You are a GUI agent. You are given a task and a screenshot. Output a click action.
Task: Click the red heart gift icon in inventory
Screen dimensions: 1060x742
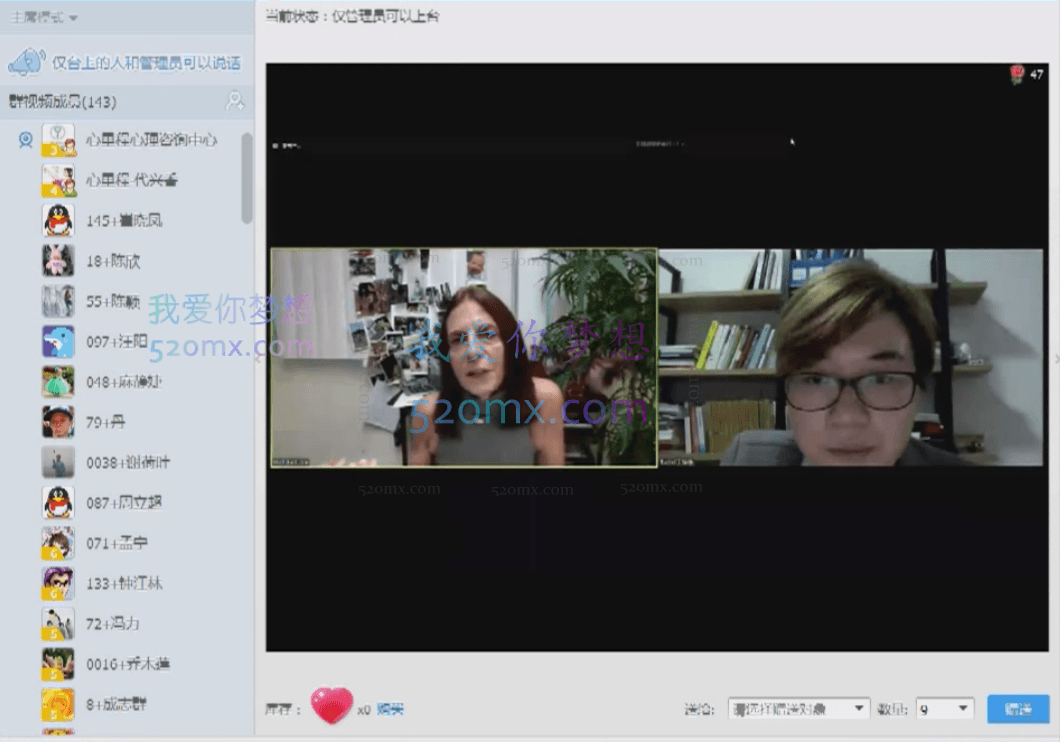(x=331, y=705)
